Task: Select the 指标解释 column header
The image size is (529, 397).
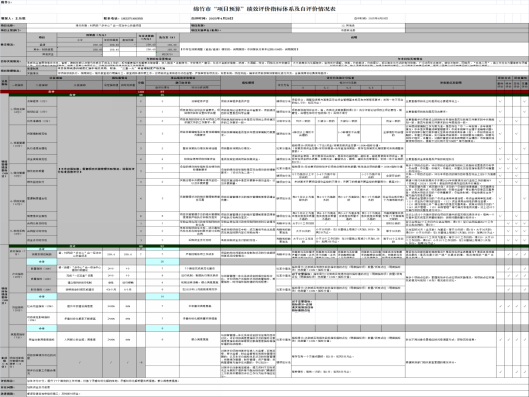Action: (248, 83)
